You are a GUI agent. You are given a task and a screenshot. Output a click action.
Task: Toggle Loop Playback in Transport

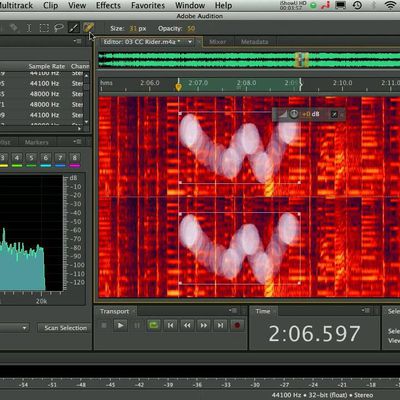click(x=154, y=325)
